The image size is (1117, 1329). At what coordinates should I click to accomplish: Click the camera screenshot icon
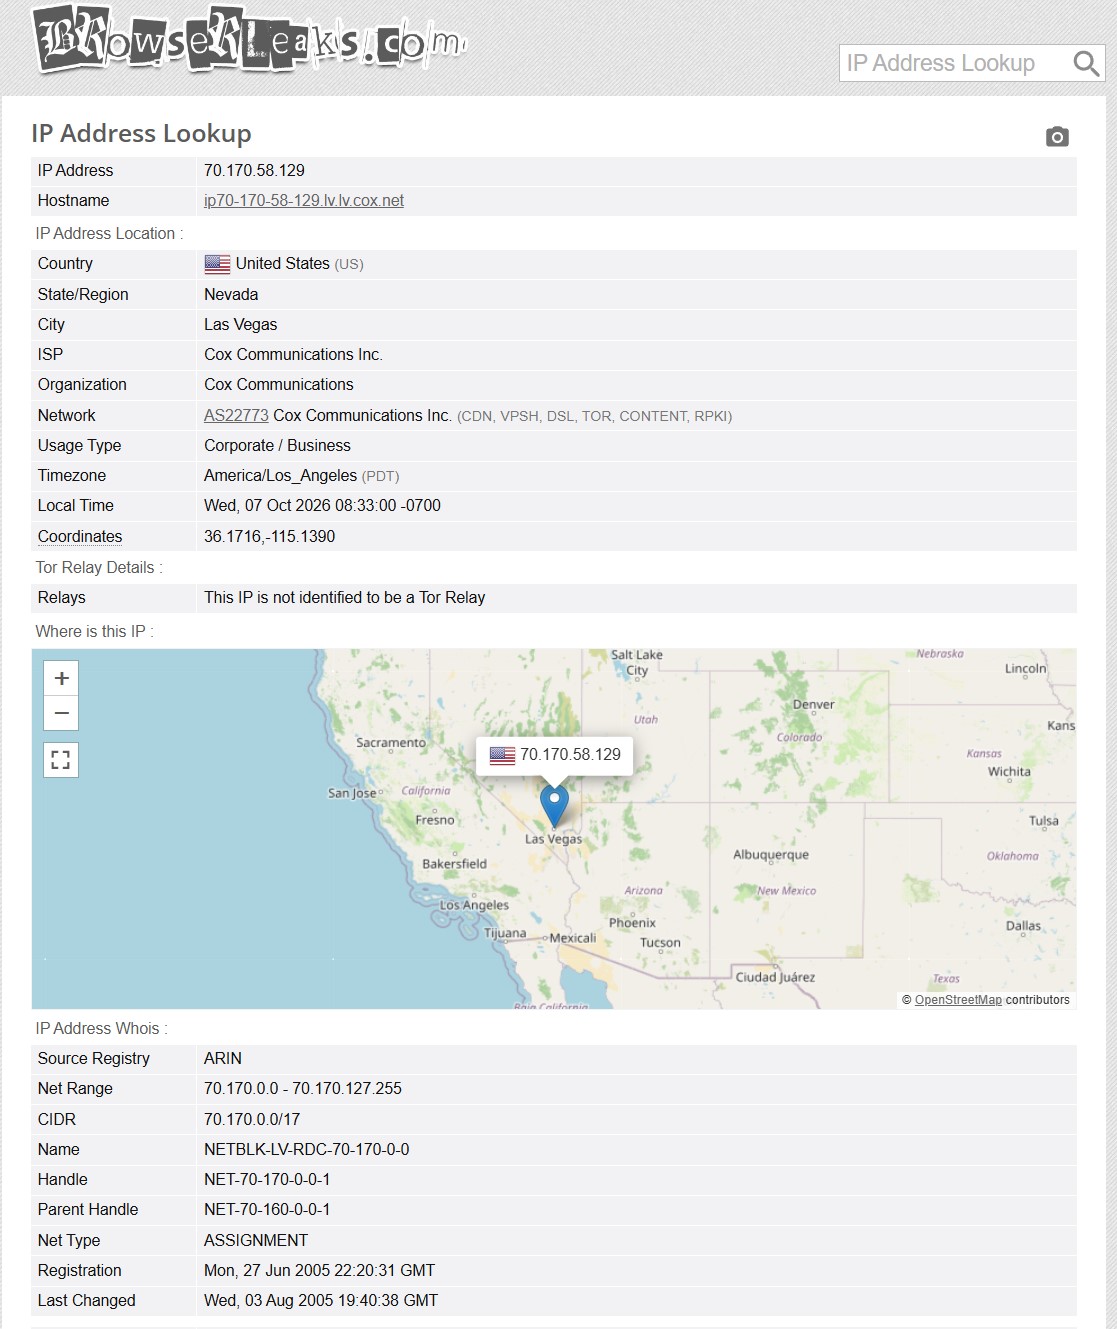(1057, 137)
